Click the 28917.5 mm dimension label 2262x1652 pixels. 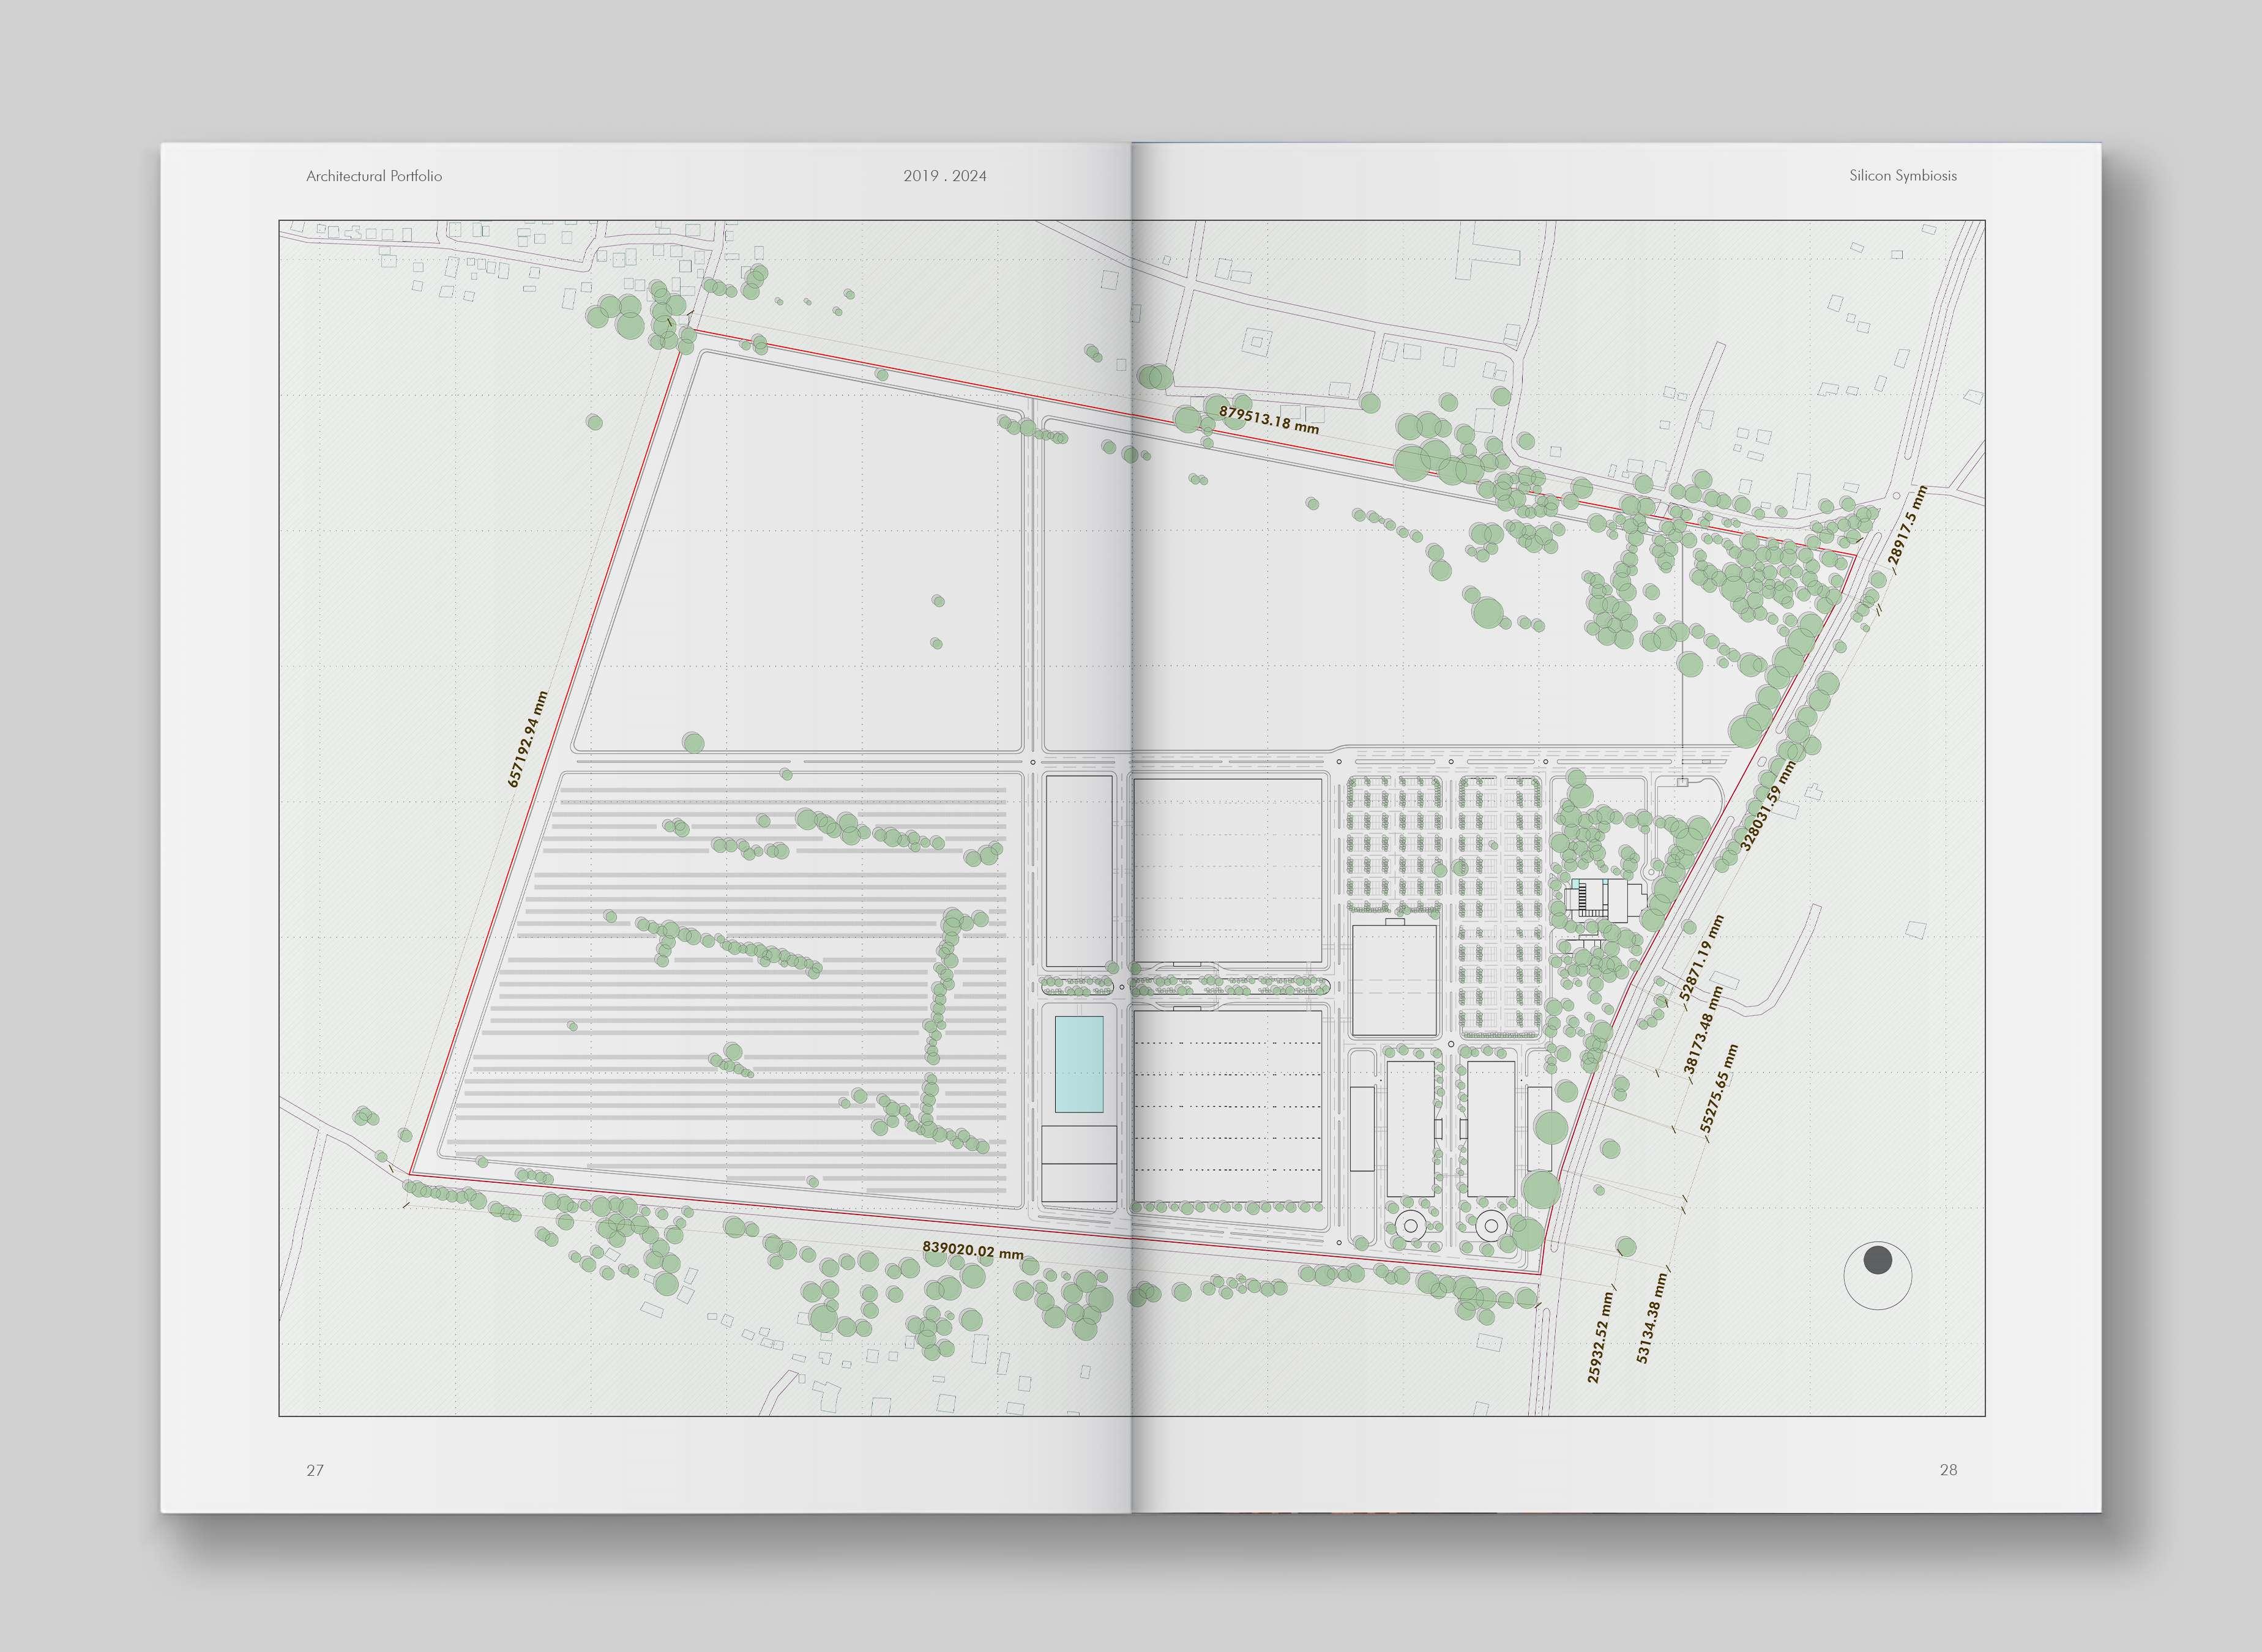pos(1906,526)
